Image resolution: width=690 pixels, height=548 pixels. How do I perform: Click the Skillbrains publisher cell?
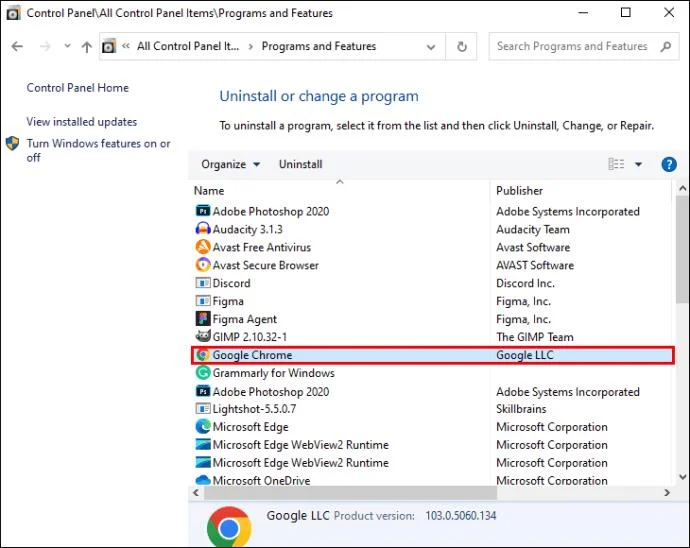click(x=521, y=409)
